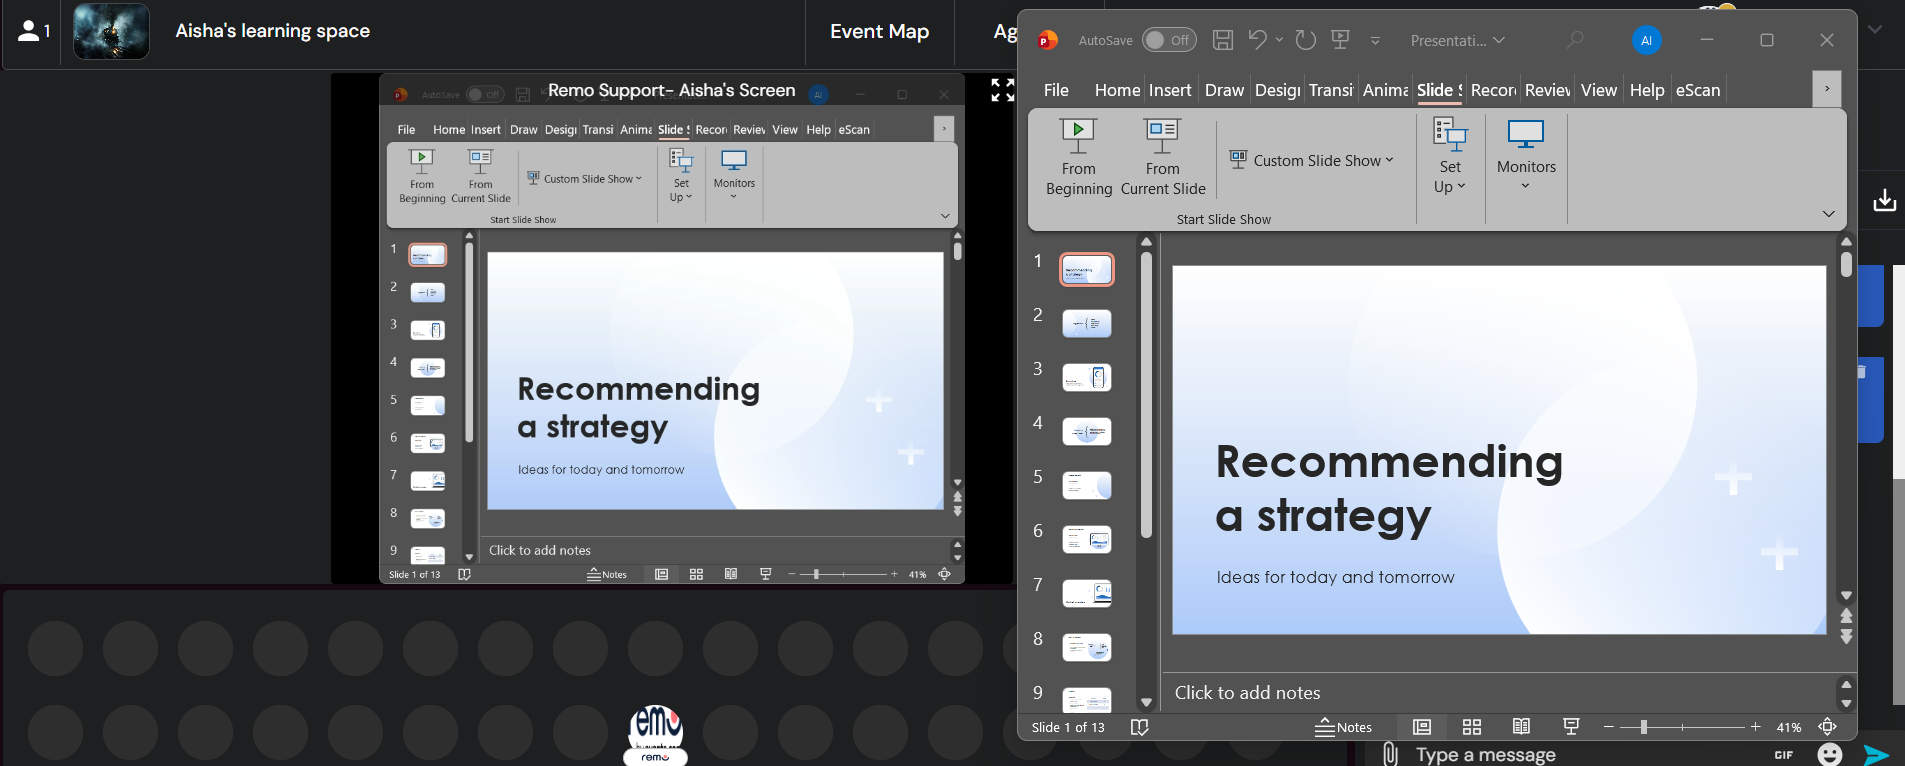1905x766 pixels.
Task: Open the Insert ribbon tab
Action: [1170, 90]
